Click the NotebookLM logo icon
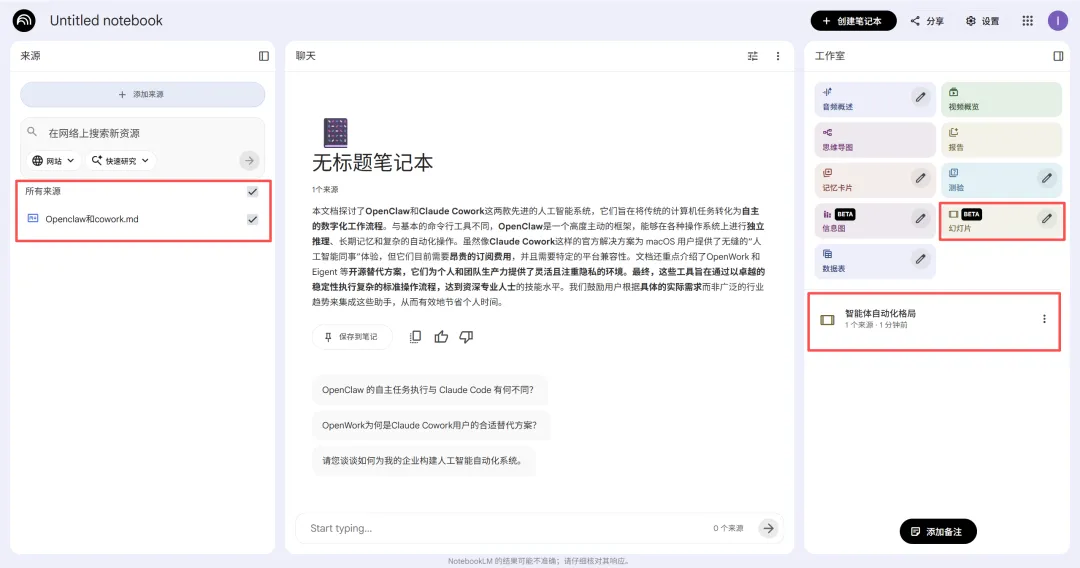Screen dimensions: 1080x568 click(24, 21)
